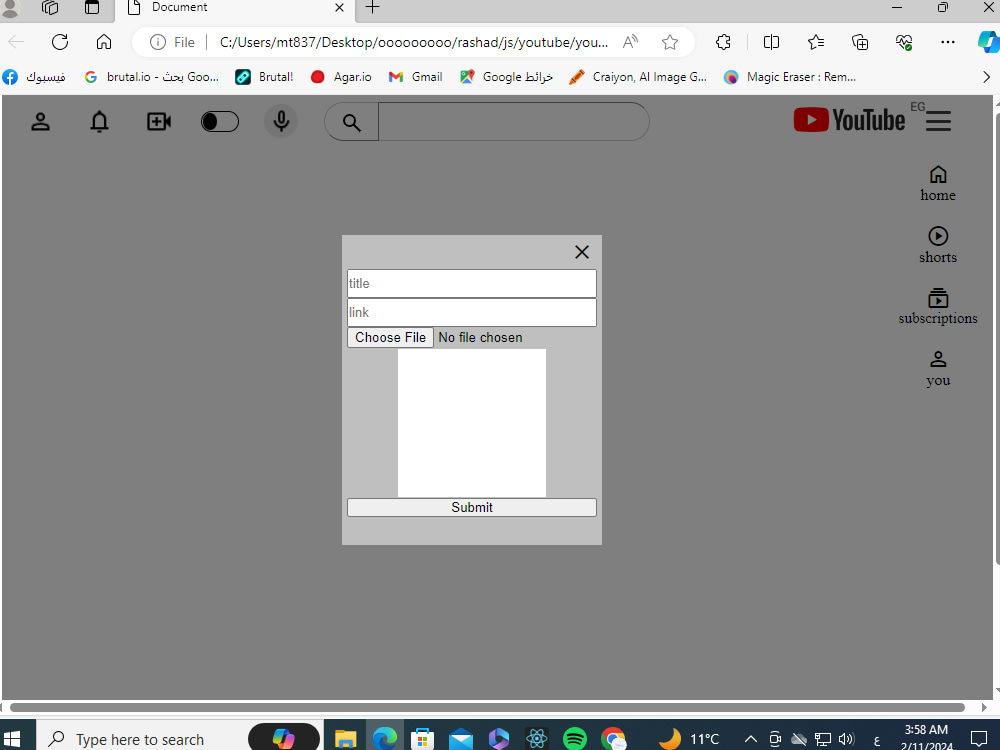The width and height of the screenshot is (1000, 750).
Task: Open the collections icon
Action: pos(860,42)
